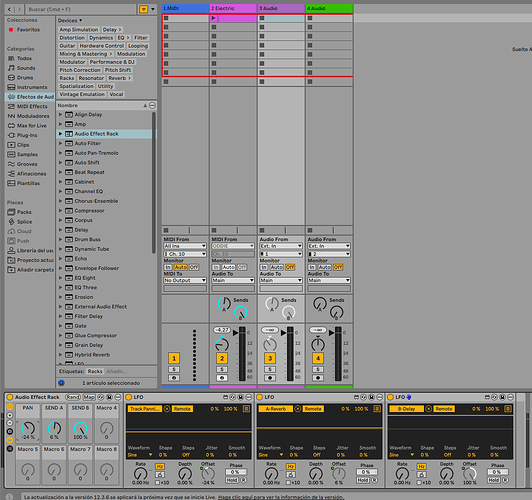
Task: Click stop button in 1 MIDI first clip slot
Action: pos(166,18)
